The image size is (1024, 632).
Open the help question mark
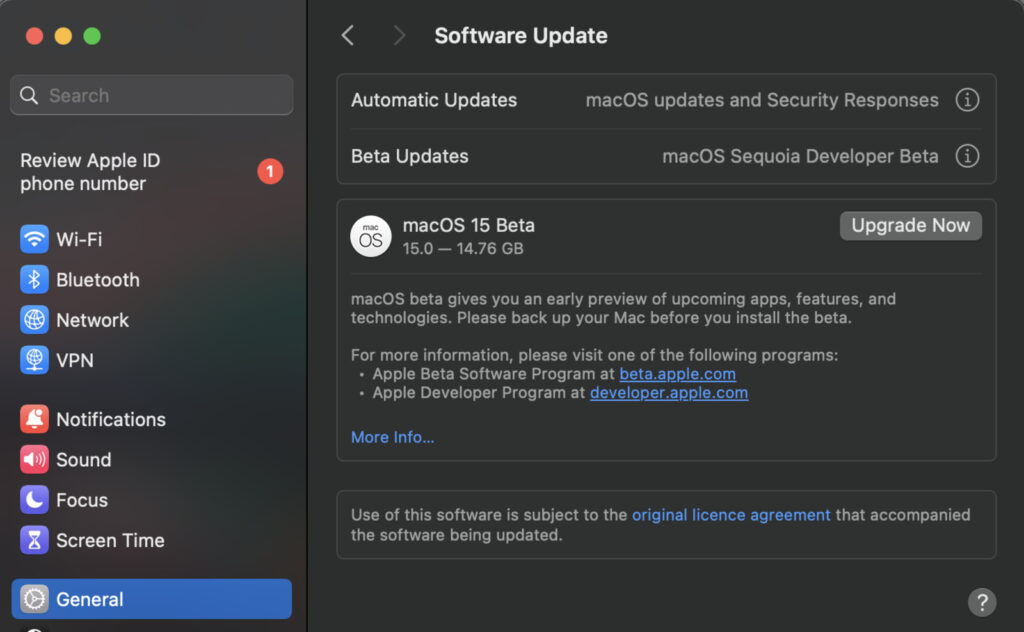click(x=981, y=603)
